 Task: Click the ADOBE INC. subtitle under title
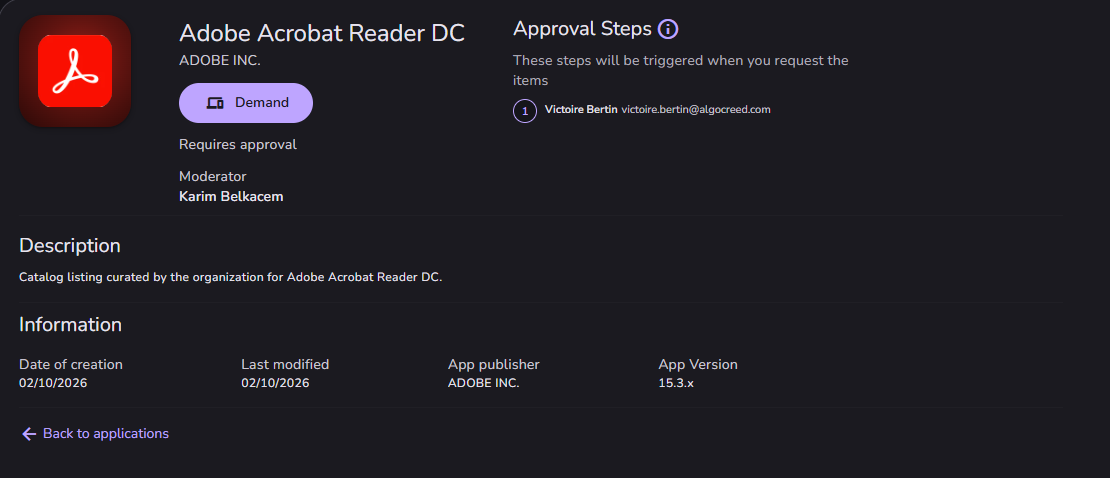tap(219, 61)
